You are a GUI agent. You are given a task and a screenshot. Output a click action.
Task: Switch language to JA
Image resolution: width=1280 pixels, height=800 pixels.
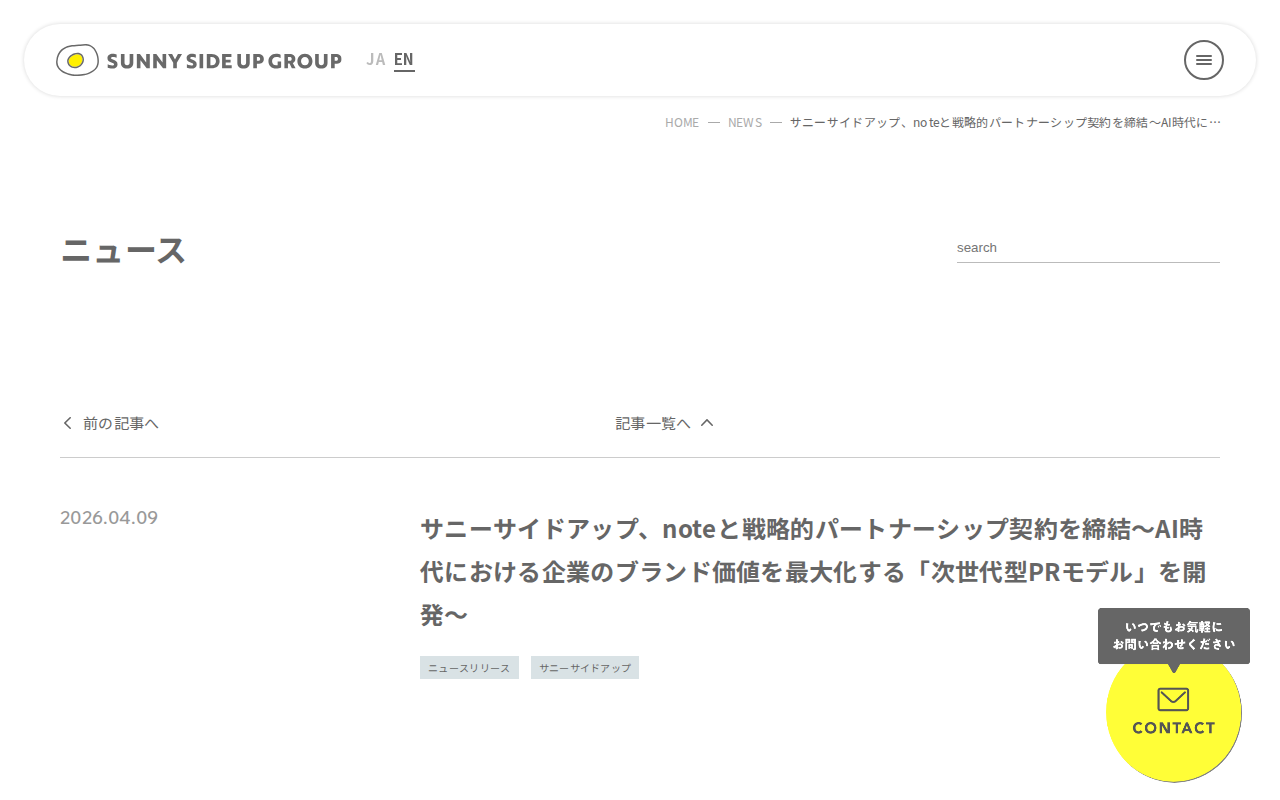pos(375,60)
